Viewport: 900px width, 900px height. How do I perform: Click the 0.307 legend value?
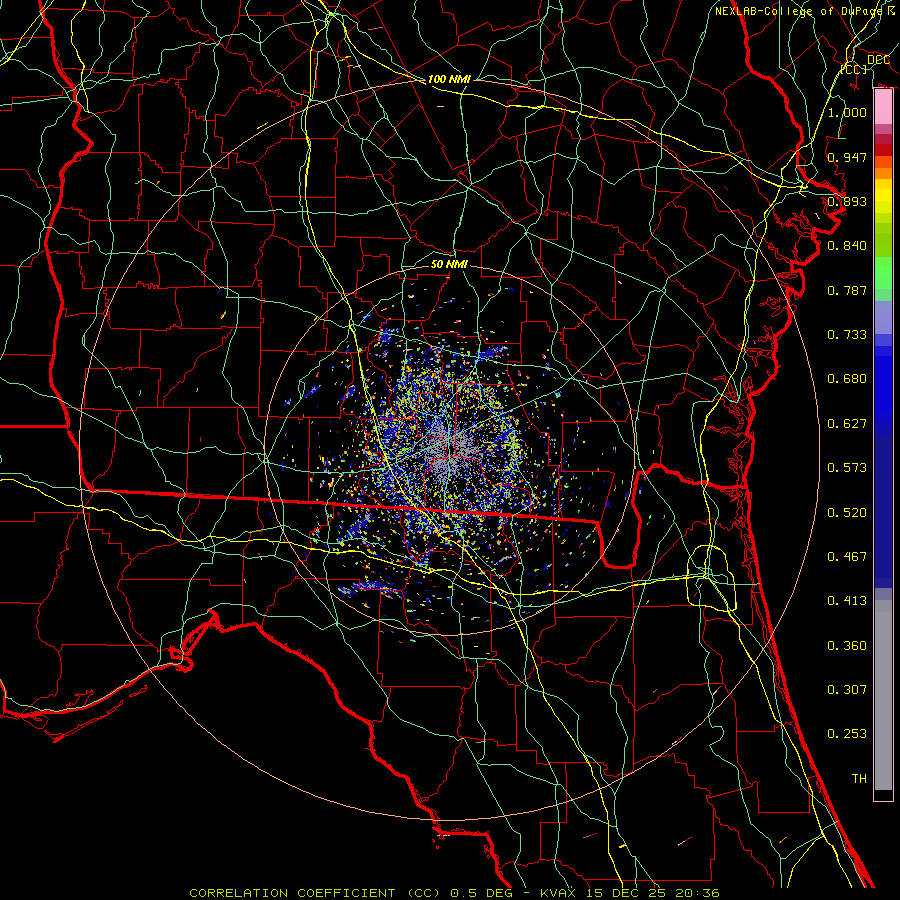point(847,690)
